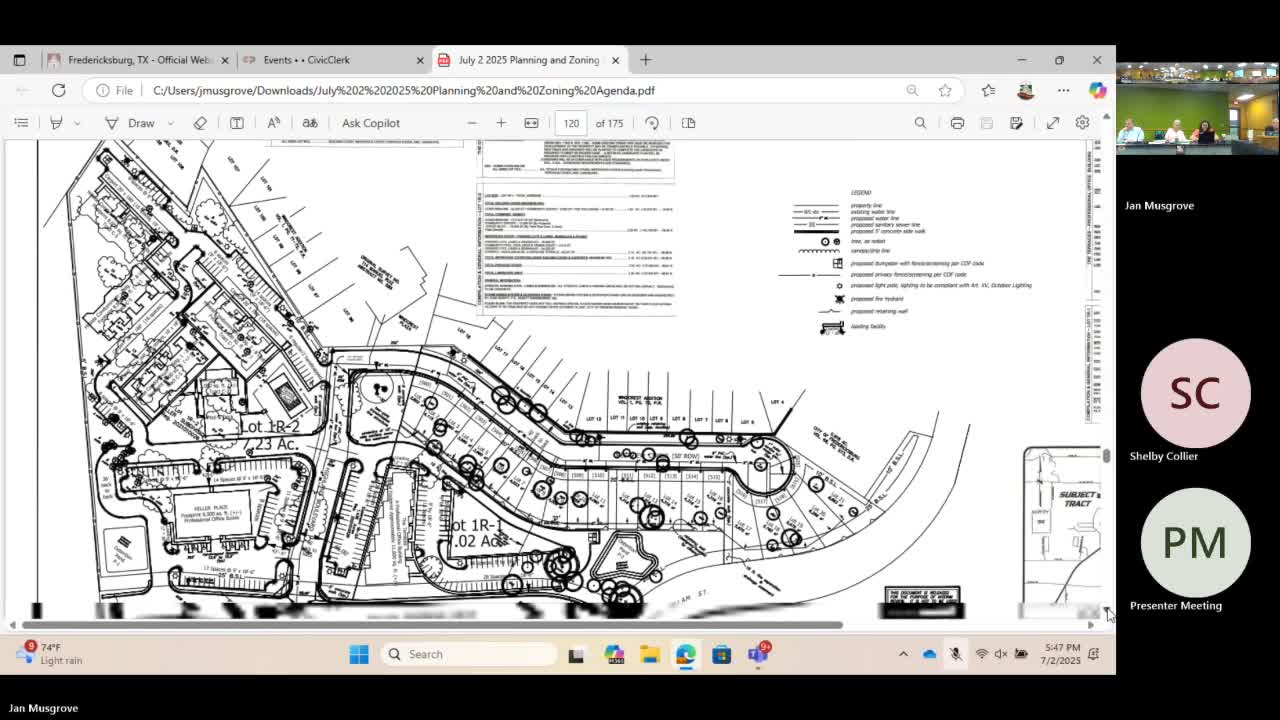Open the document contents panel
This screenshot has width=1280, height=720.
(x=21, y=122)
